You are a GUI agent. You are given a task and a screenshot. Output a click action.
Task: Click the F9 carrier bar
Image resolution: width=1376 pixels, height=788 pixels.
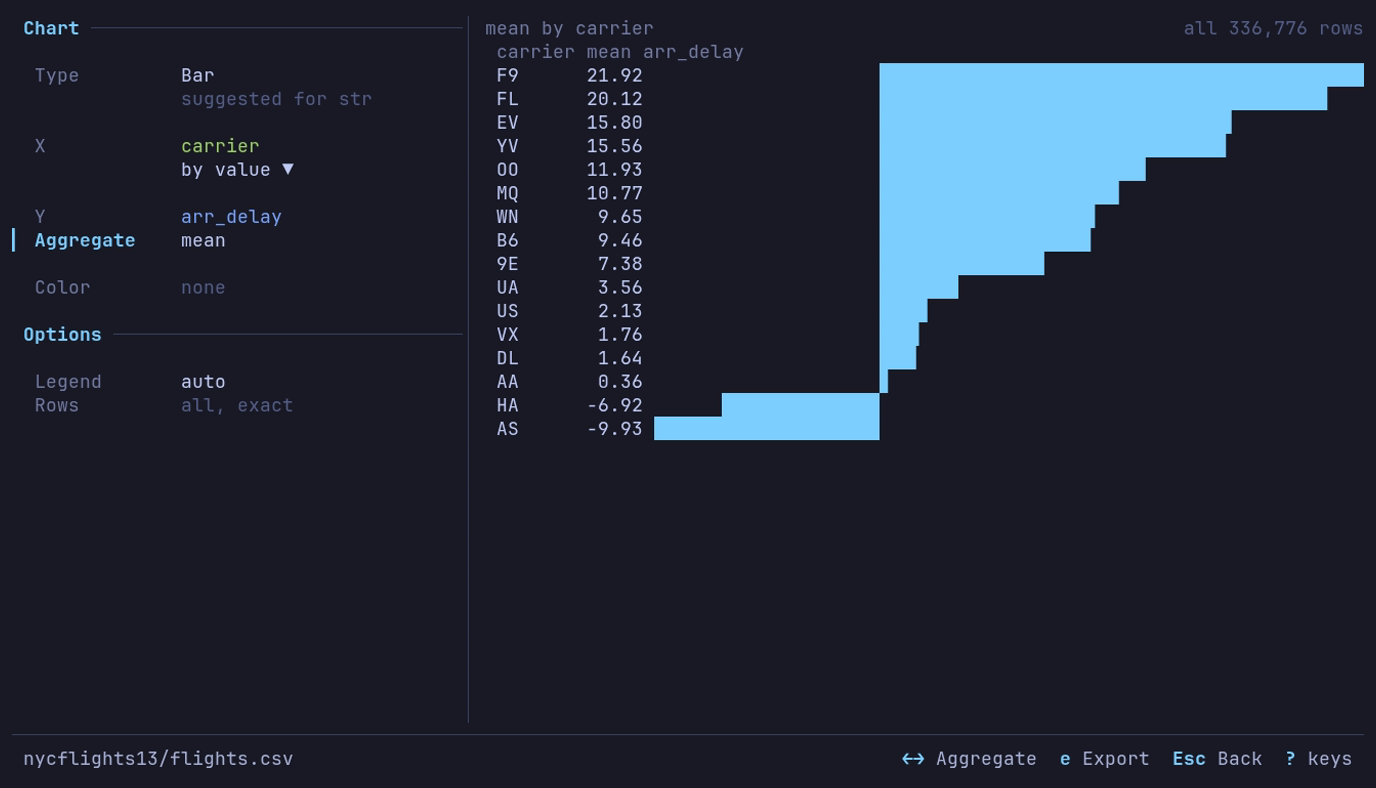1121,75
